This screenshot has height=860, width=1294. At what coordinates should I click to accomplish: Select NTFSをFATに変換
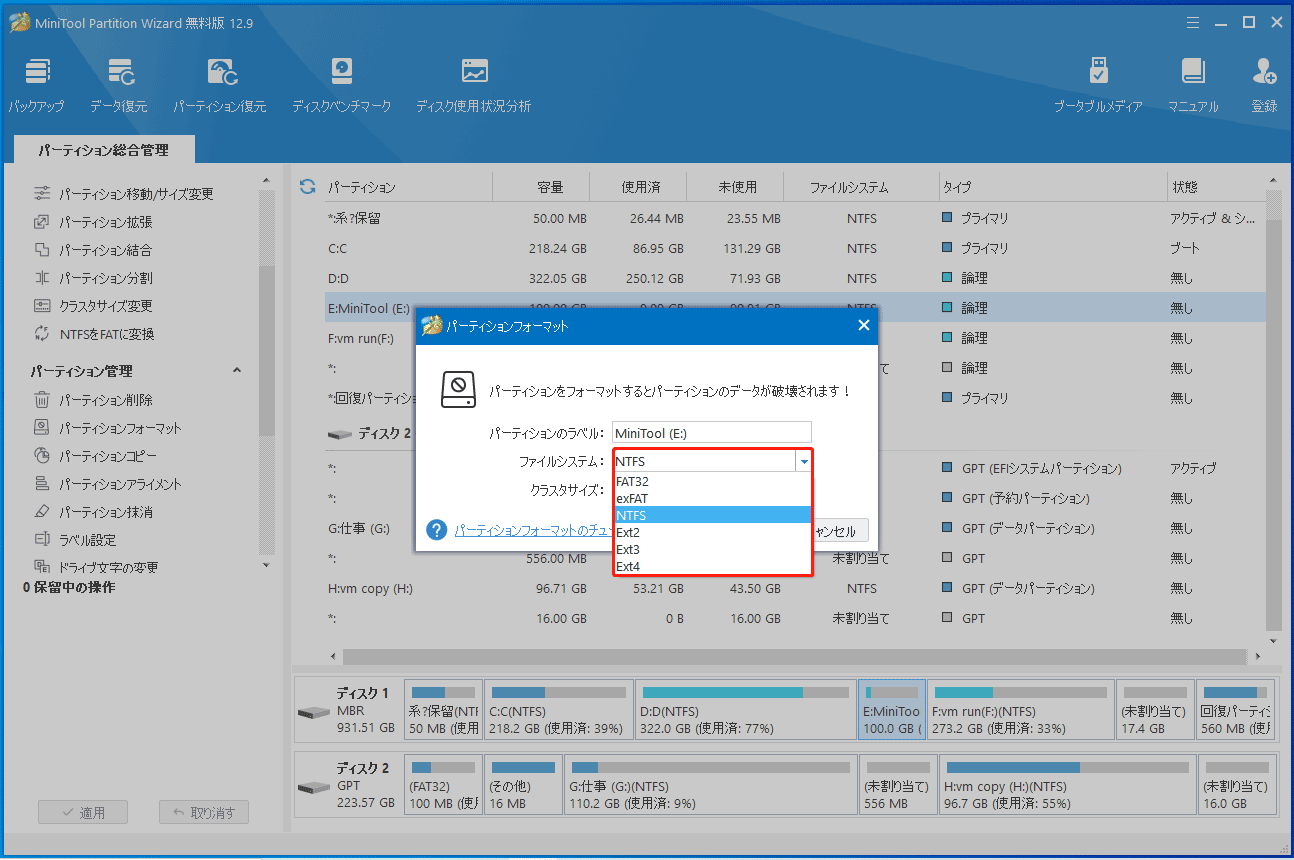click(x=94, y=334)
